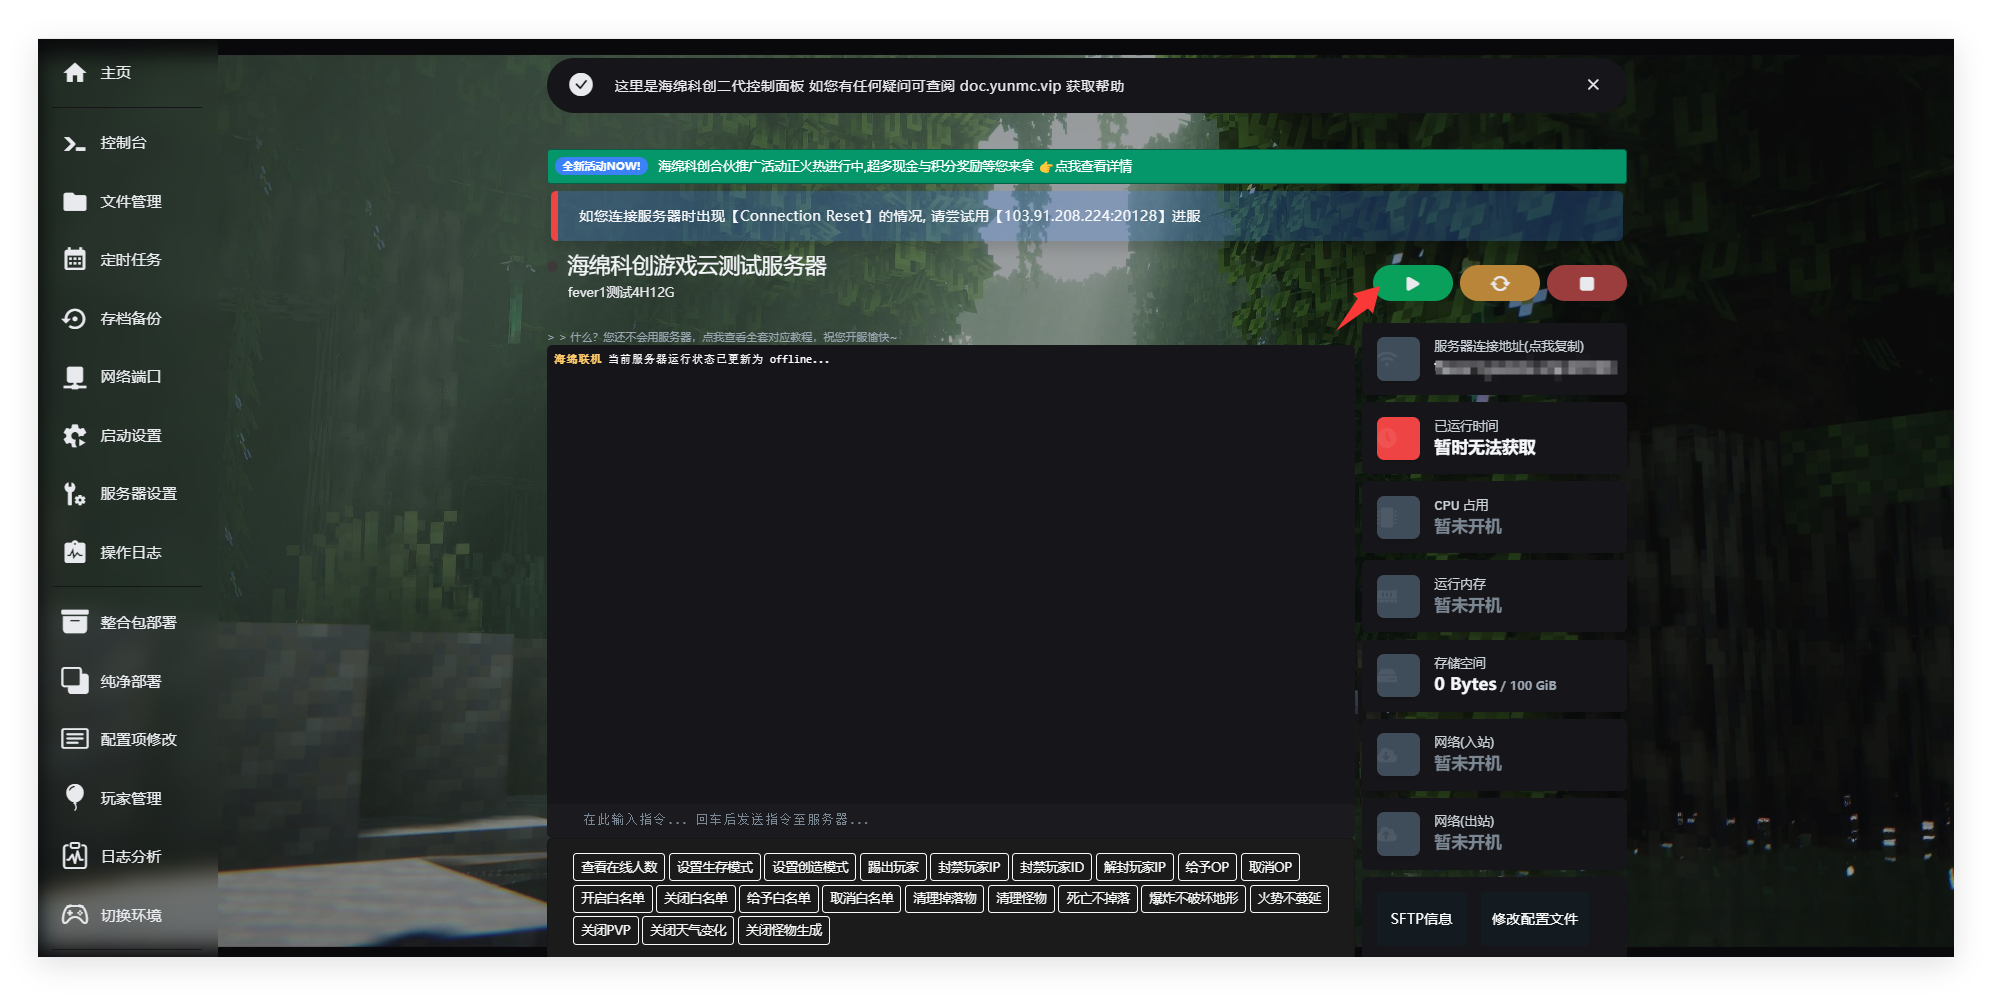Click 关闭怪物生成 command button
Viewport: 1992px width, 995px height.
click(784, 930)
